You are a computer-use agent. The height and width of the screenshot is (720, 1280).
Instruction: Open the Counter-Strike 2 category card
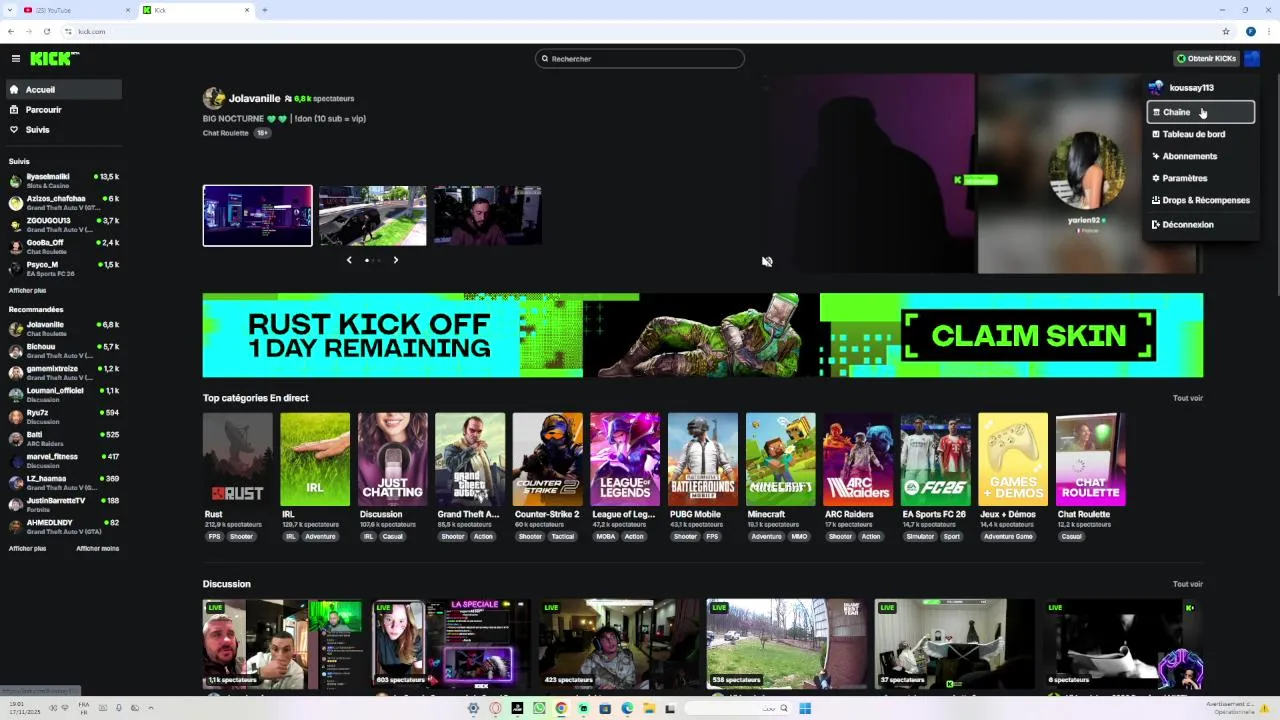tap(547, 460)
